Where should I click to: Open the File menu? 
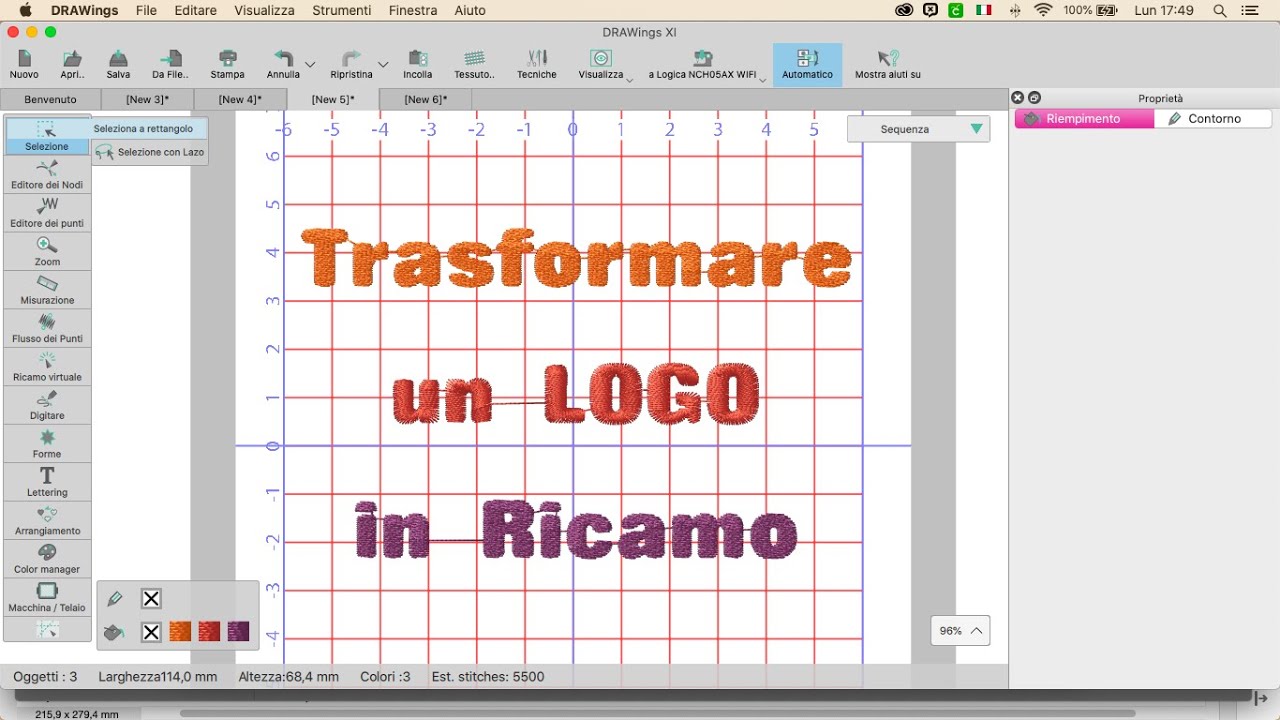coord(146,10)
